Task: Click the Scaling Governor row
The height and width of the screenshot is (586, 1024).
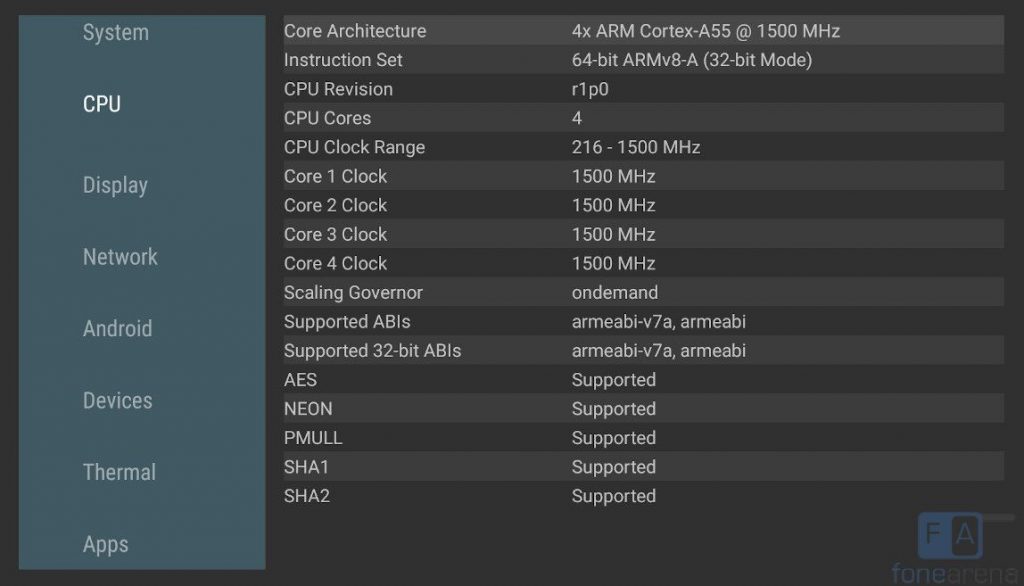Action: click(643, 292)
